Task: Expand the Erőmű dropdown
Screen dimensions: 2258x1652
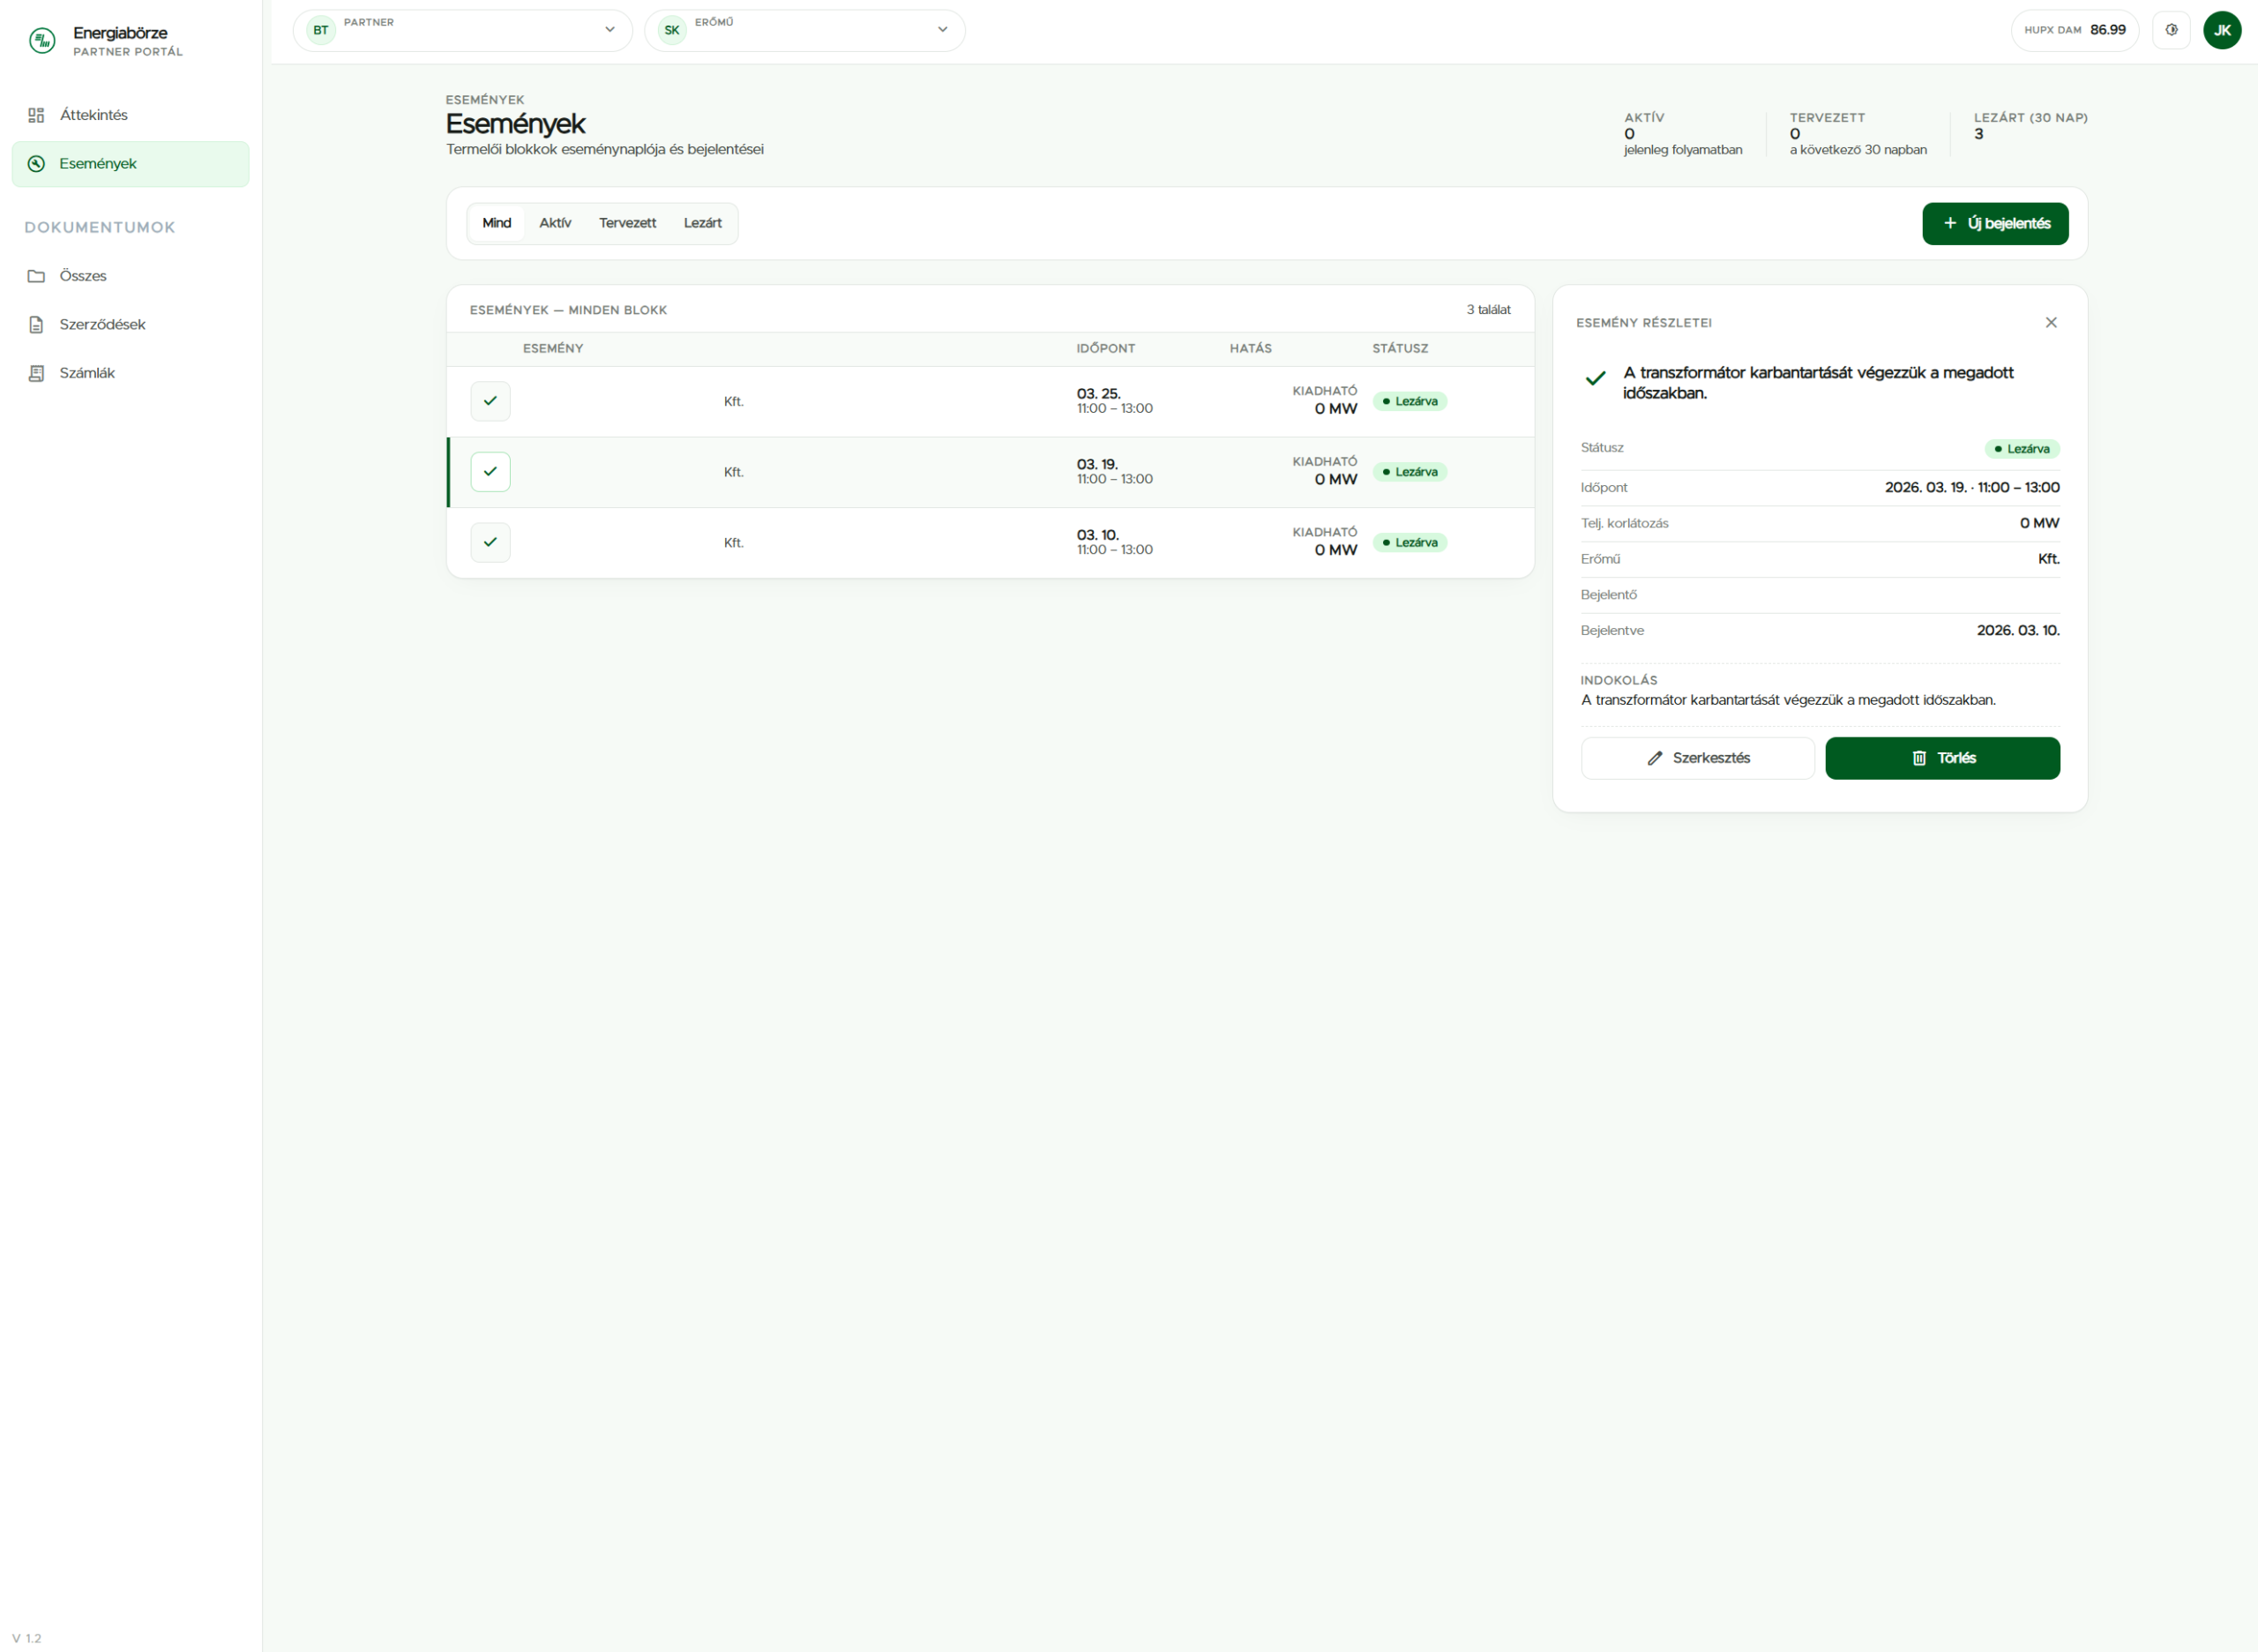Action: click(x=804, y=30)
